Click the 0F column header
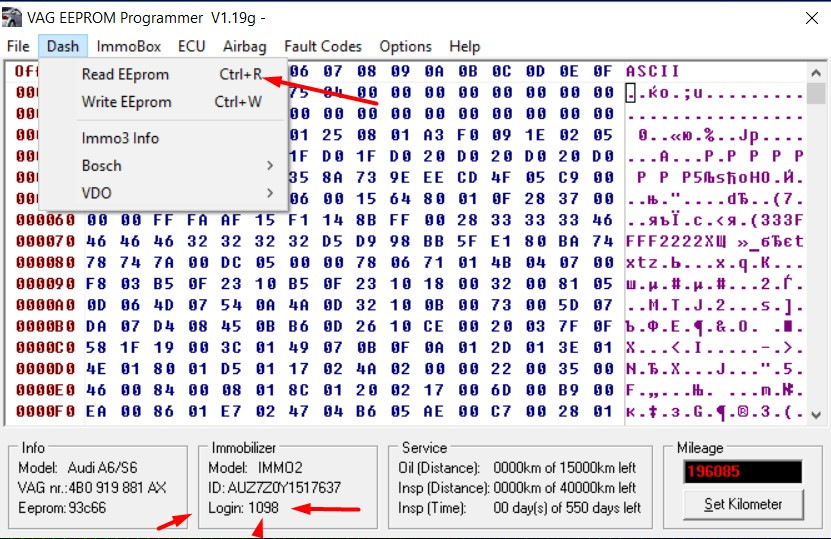Screen dimensions: 831x539 coord(603,71)
